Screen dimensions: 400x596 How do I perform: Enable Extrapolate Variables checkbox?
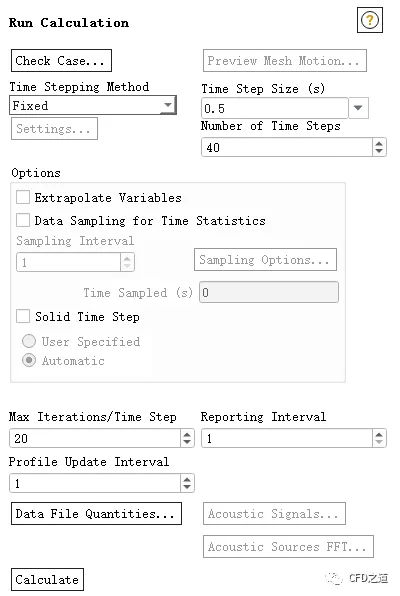[23, 198]
